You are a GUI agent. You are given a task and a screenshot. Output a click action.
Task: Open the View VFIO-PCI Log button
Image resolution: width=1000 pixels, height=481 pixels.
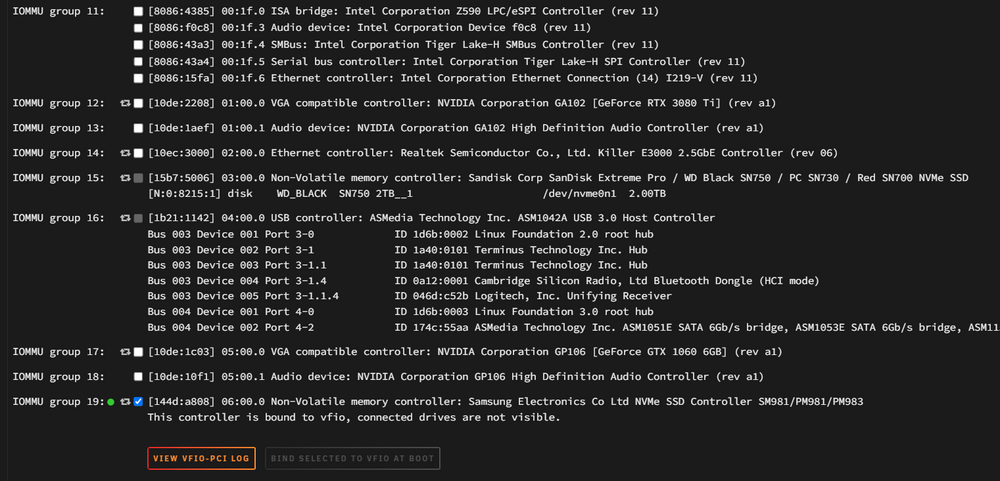click(202, 459)
